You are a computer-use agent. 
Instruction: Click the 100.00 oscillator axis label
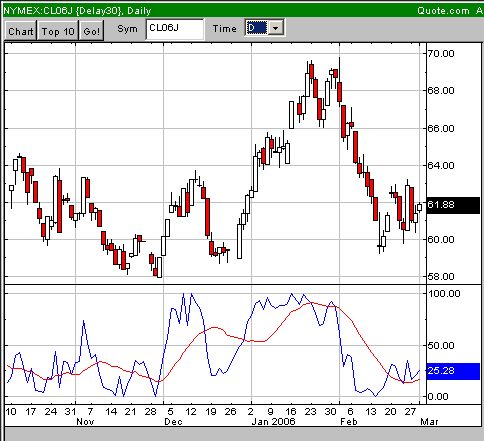click(x=444, y=294)
